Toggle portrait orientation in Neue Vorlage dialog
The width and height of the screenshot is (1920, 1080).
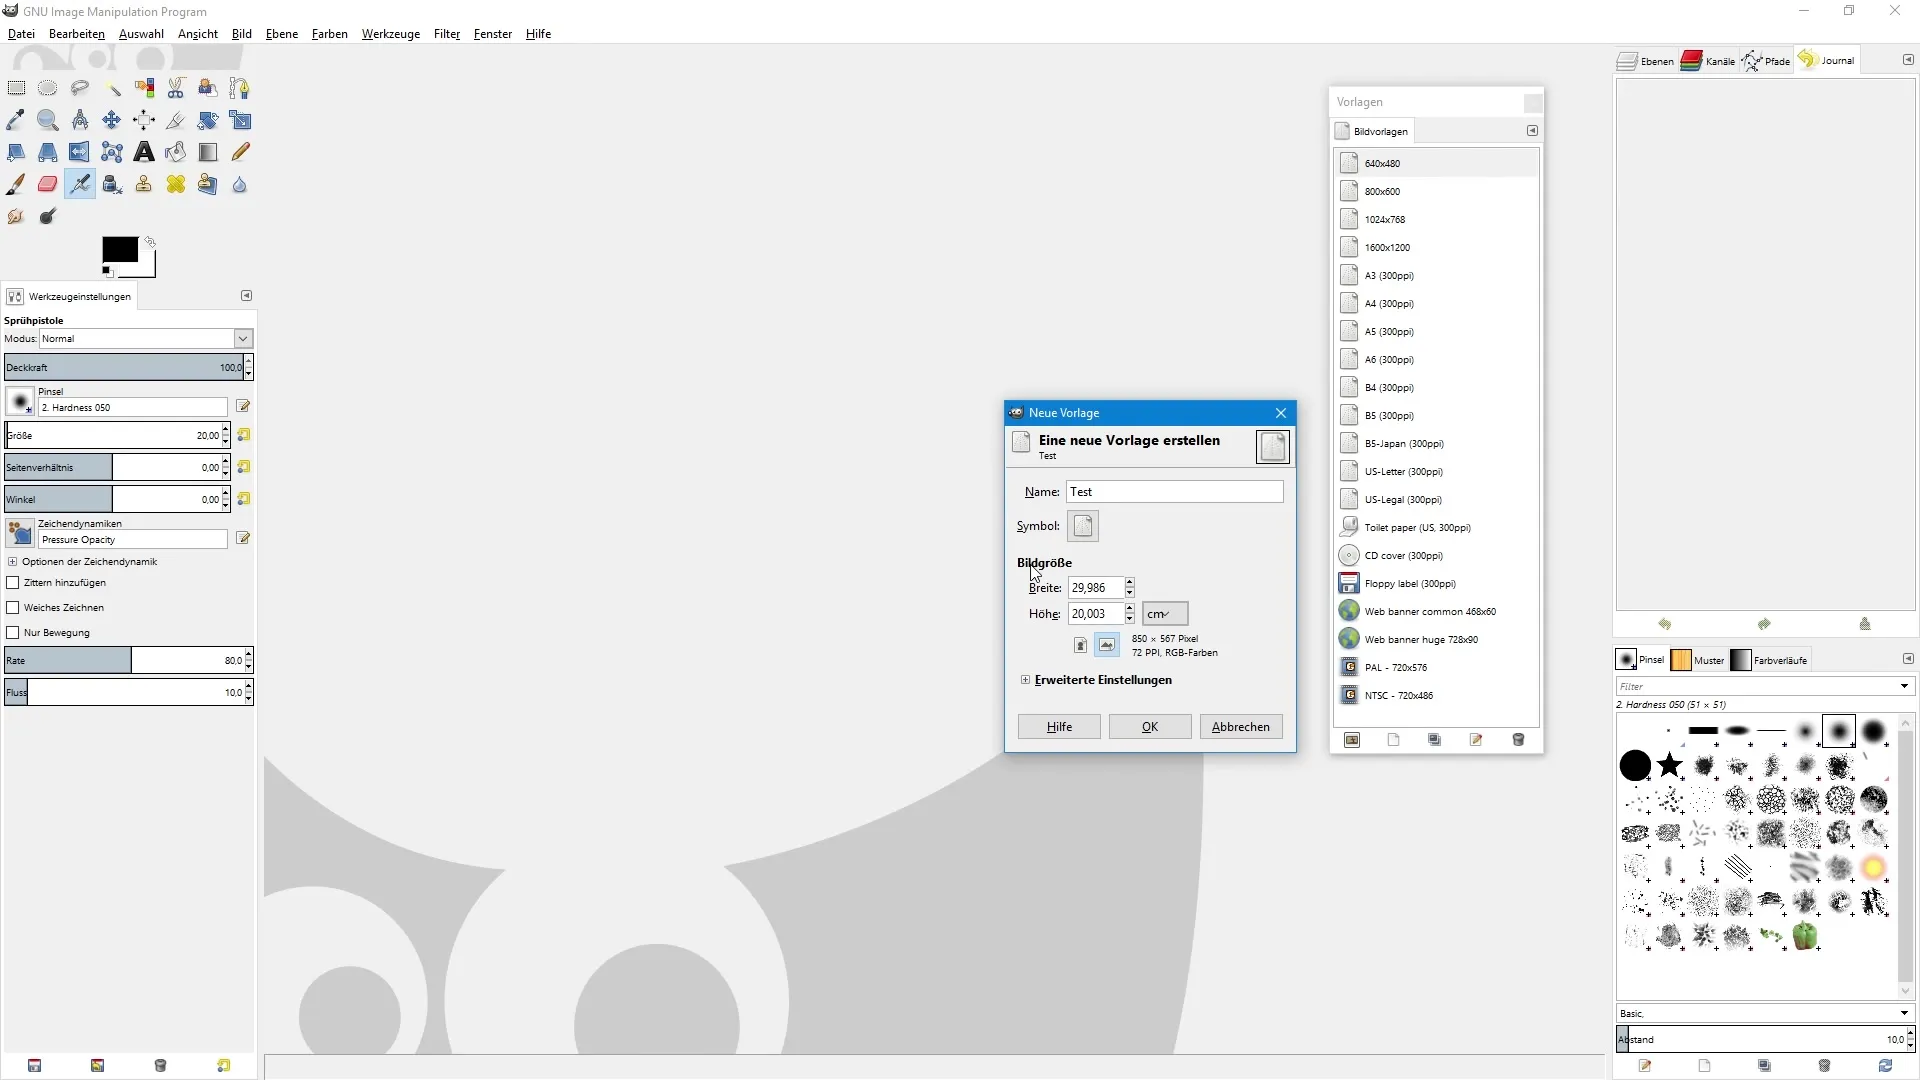point(1080,645)
